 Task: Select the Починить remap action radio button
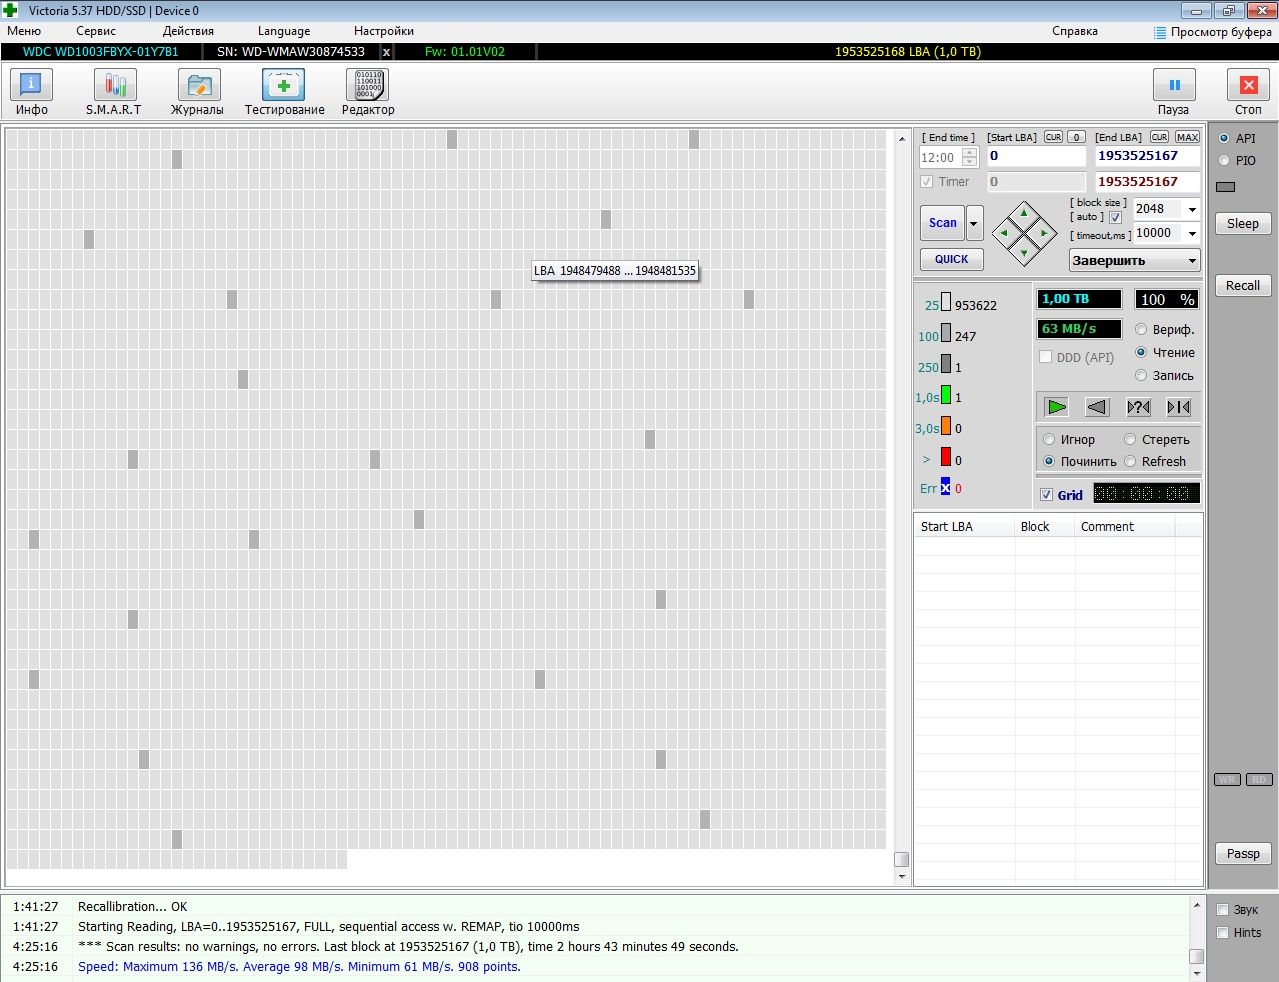pos(1049,461)
